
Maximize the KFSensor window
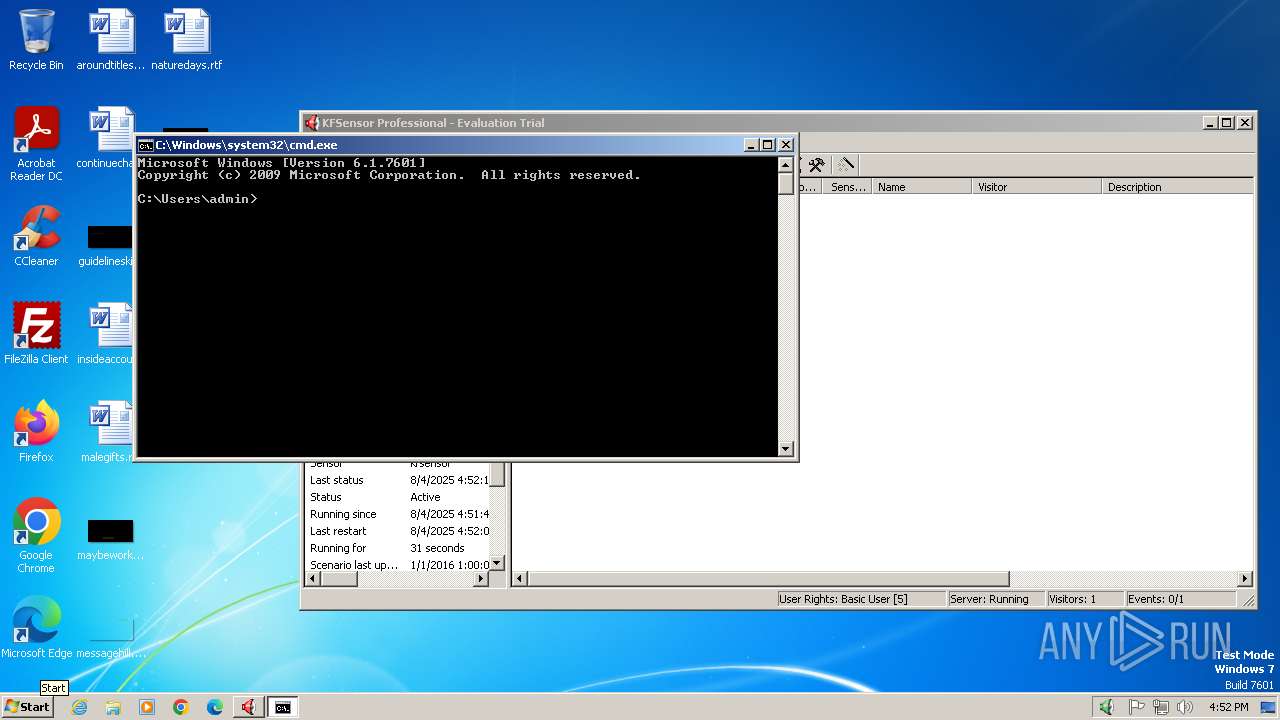pyautogui.click(x=1227, y=123)
